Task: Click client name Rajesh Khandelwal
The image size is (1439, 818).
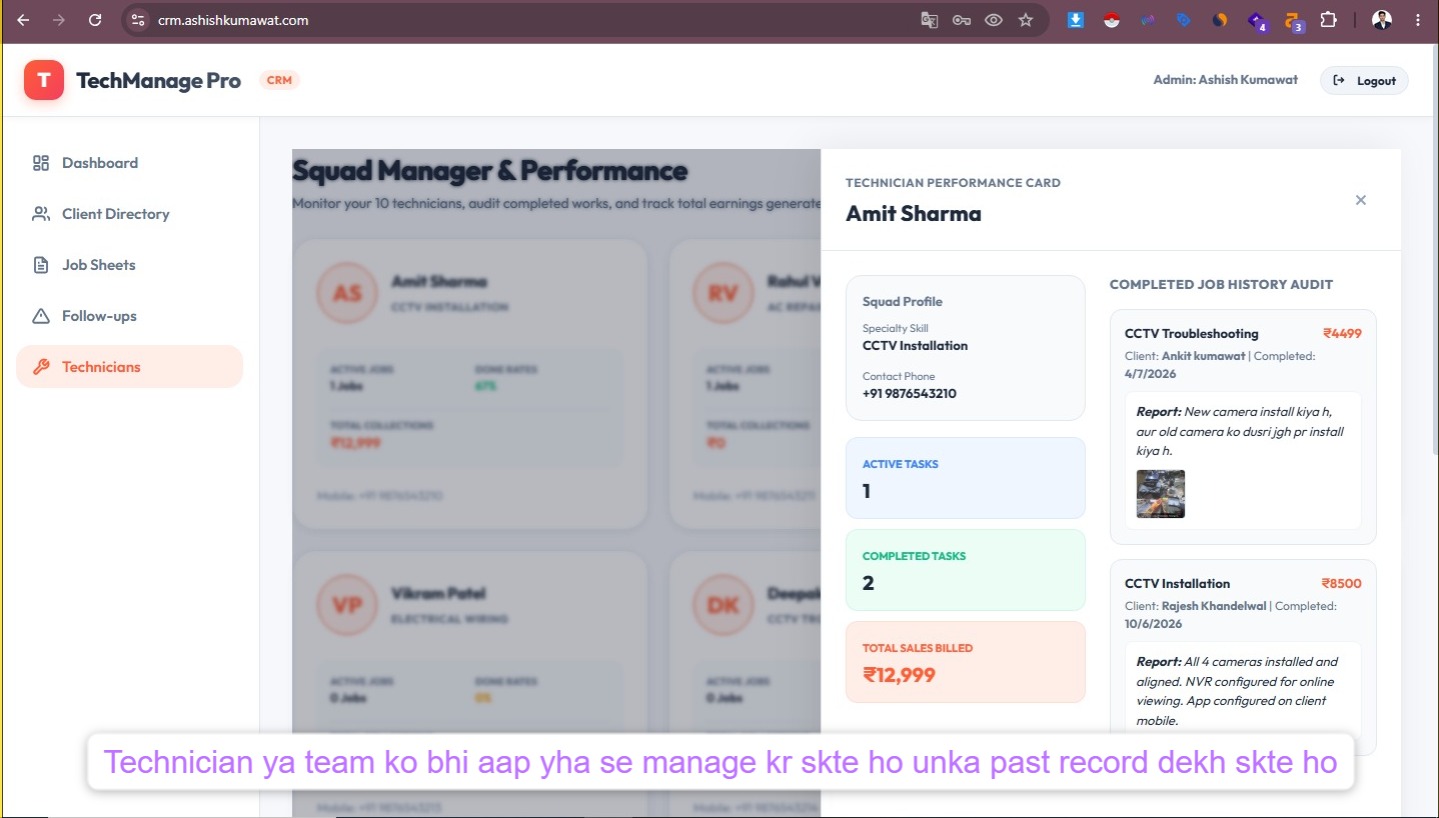Action: 1214,605
